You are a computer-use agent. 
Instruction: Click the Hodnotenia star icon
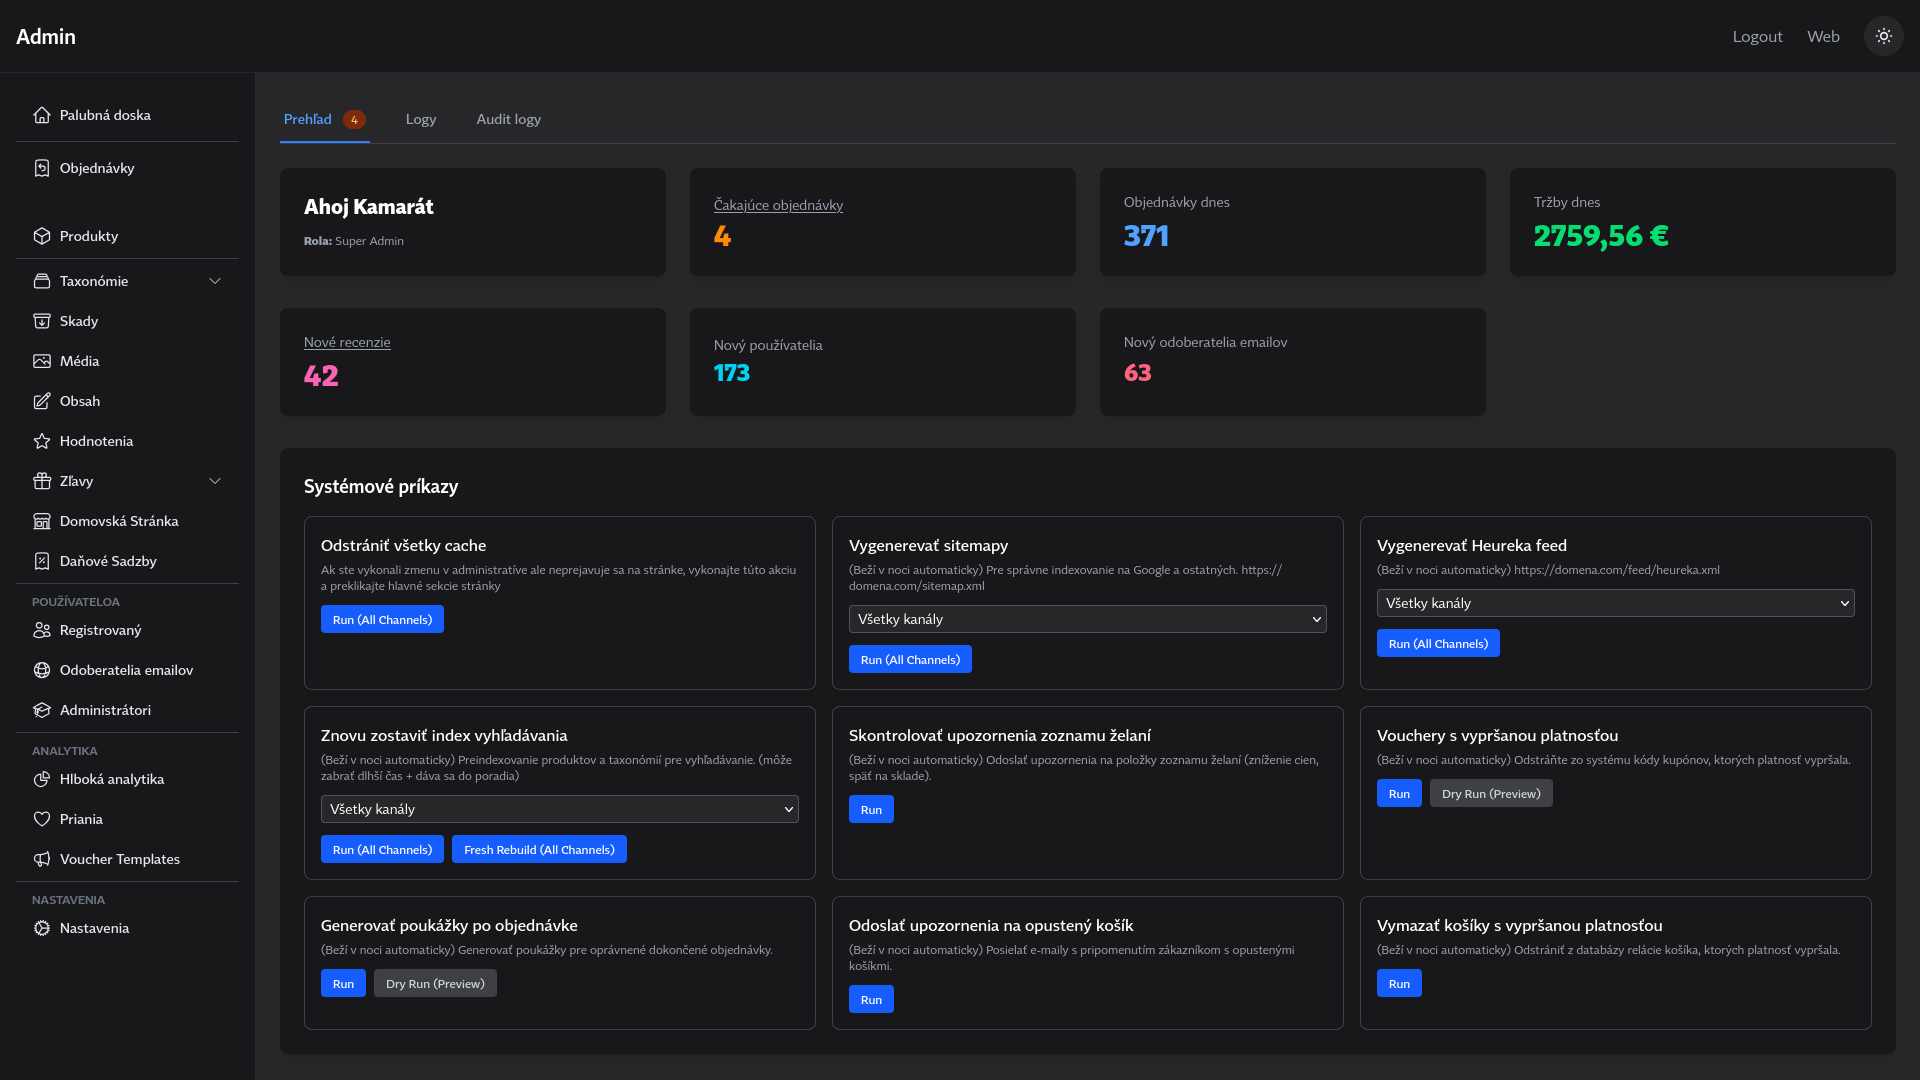[42, 441]
